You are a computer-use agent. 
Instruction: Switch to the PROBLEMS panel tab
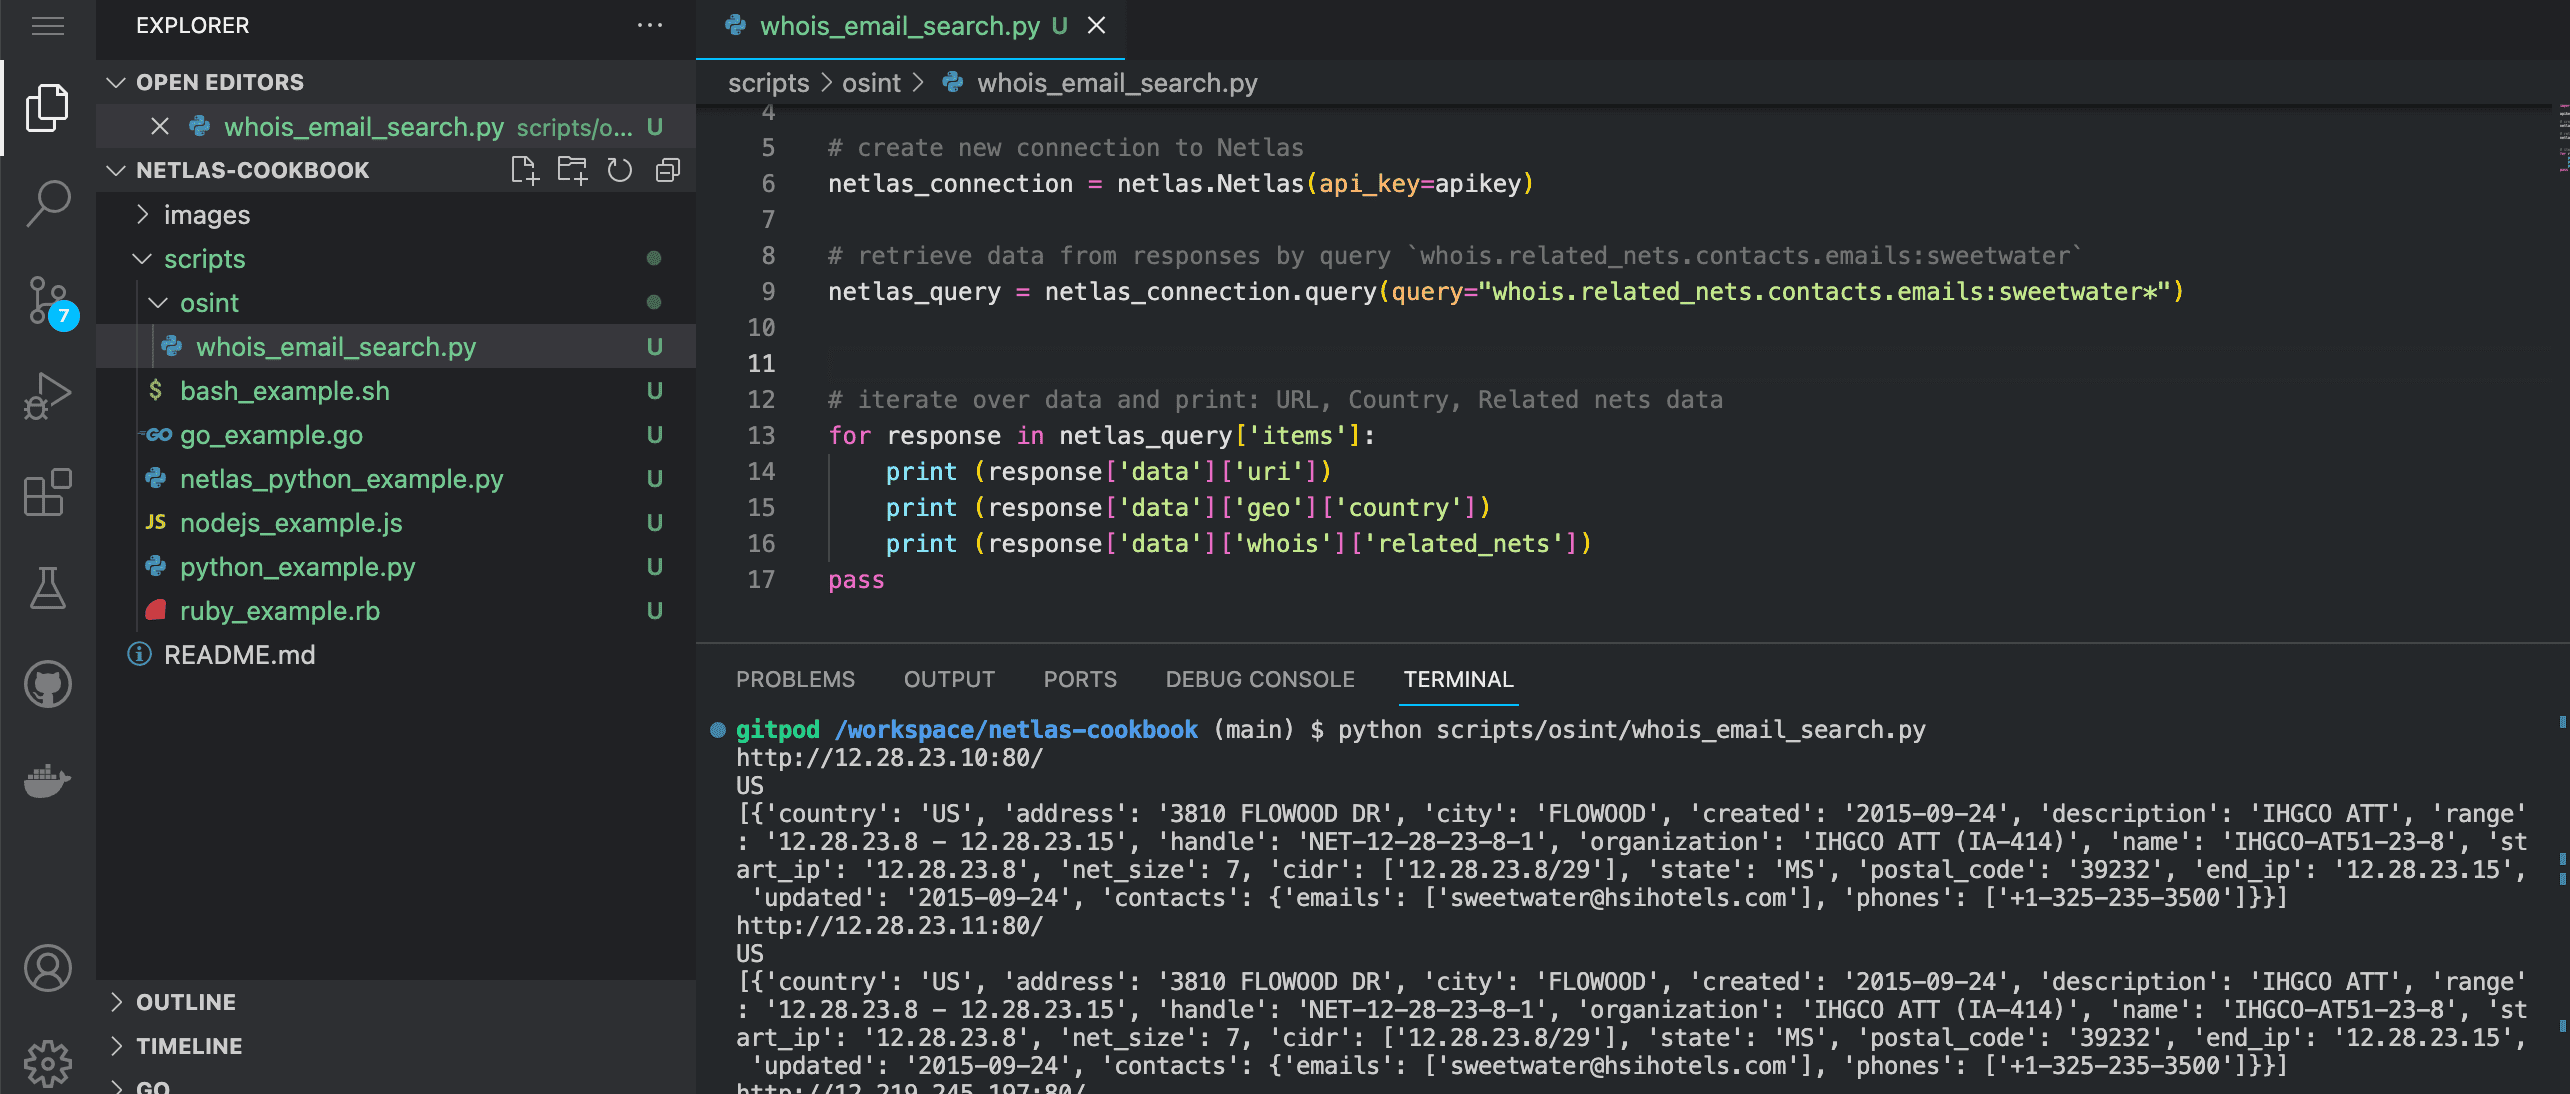click(795, 679)
